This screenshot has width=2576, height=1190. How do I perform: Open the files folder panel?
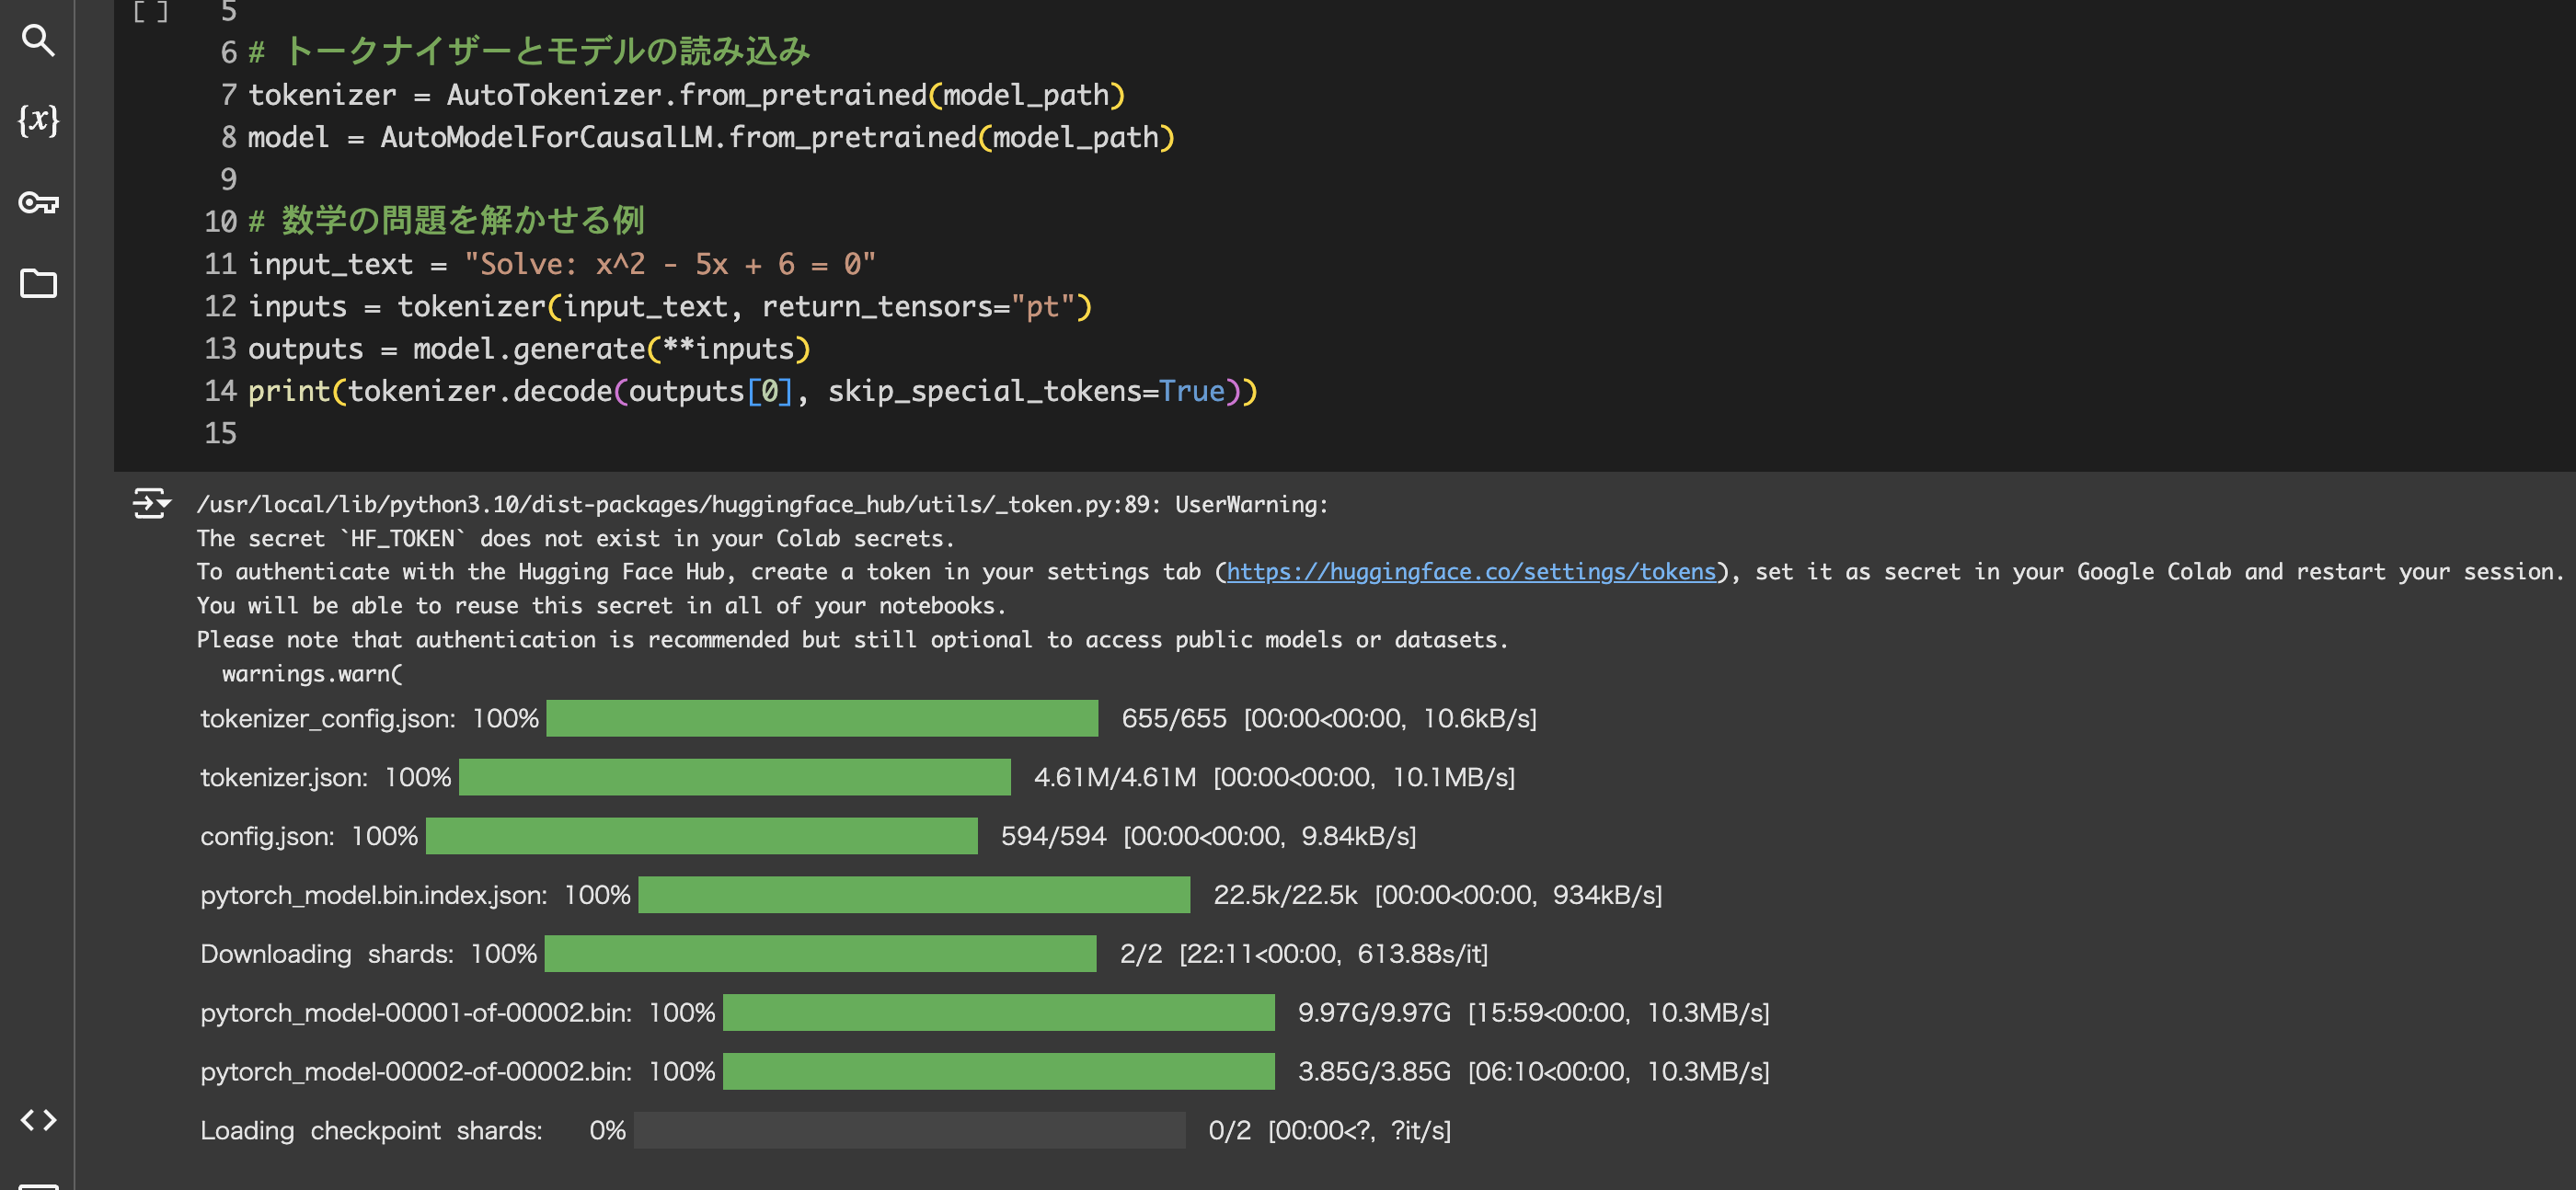pyautogui.click(x=38, y=284)
